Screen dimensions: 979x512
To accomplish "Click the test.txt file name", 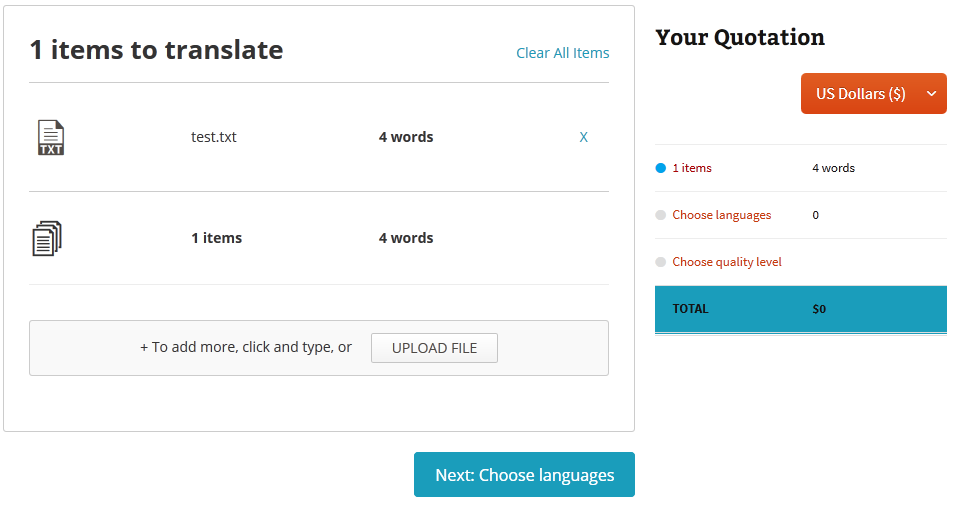I will (214, 137).
